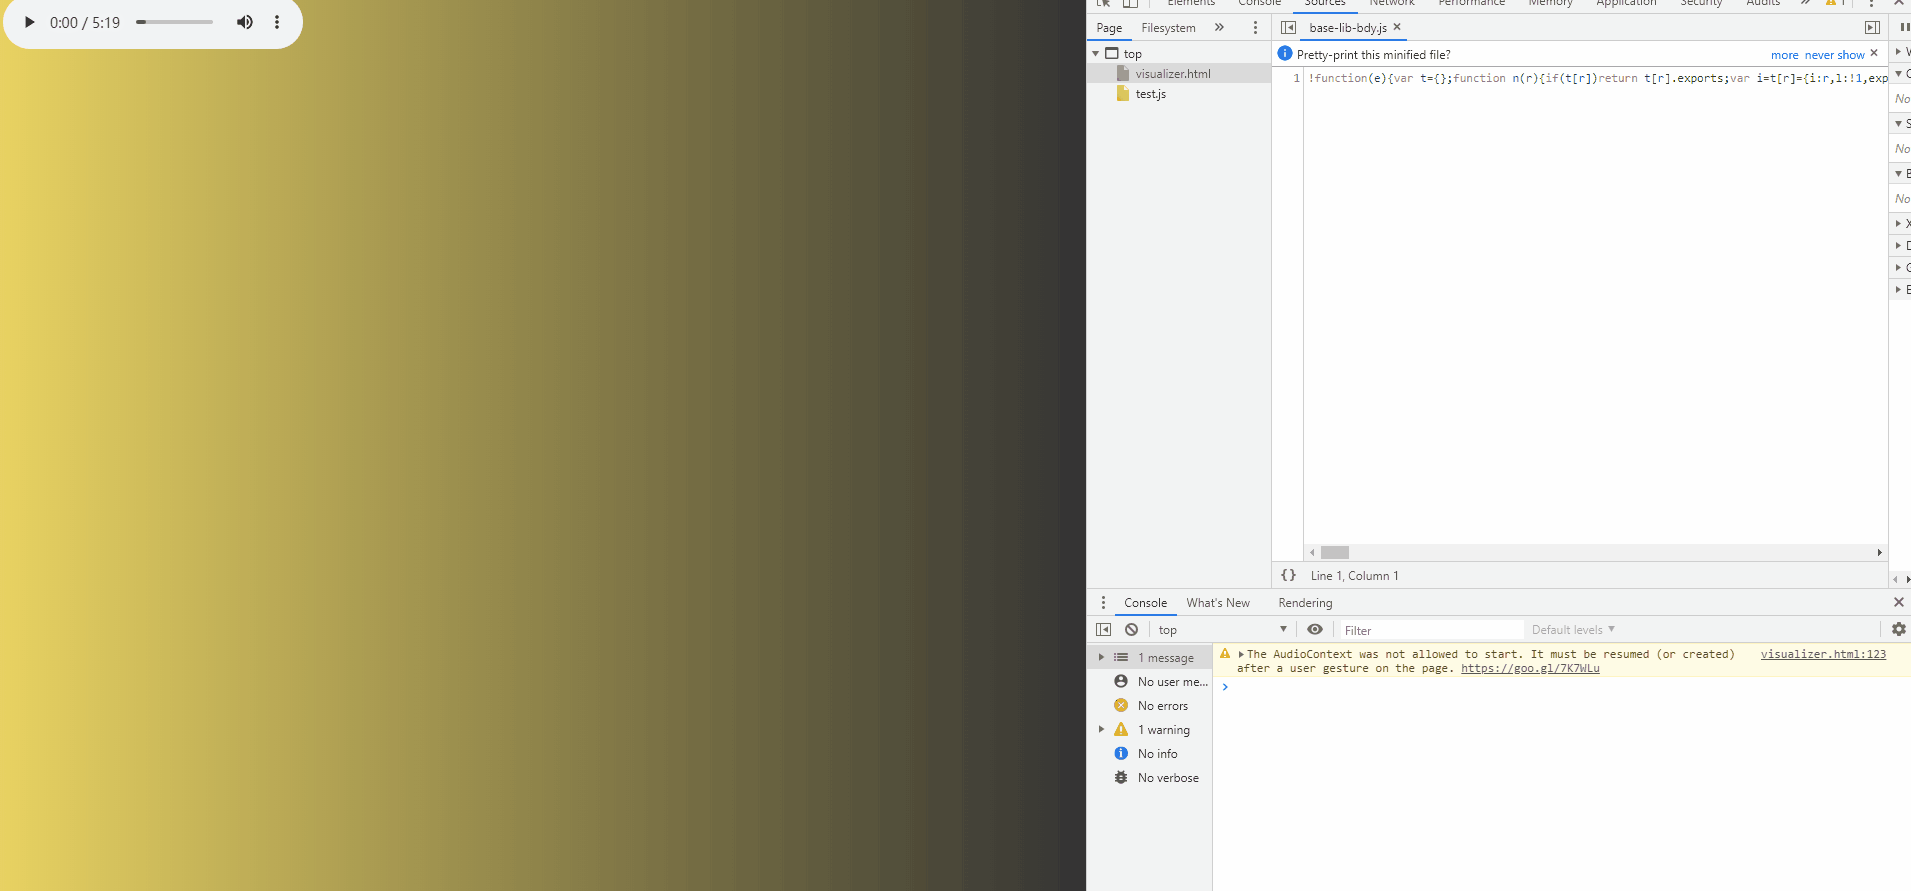Focus the console Filter input

click(1431, 630)
